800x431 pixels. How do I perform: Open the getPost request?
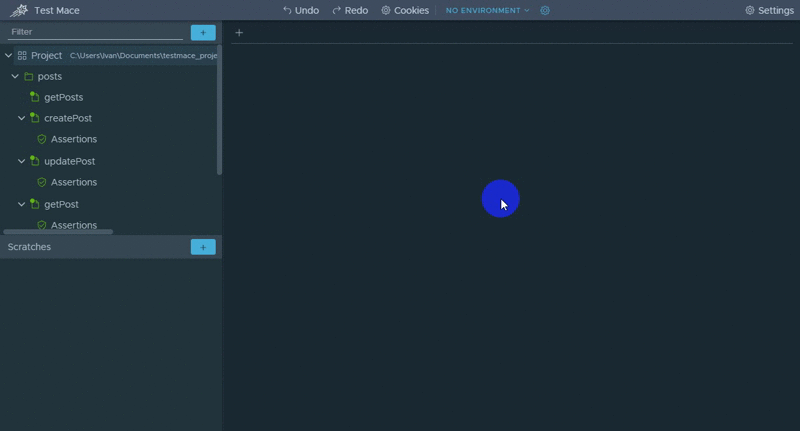pos(61,204)
